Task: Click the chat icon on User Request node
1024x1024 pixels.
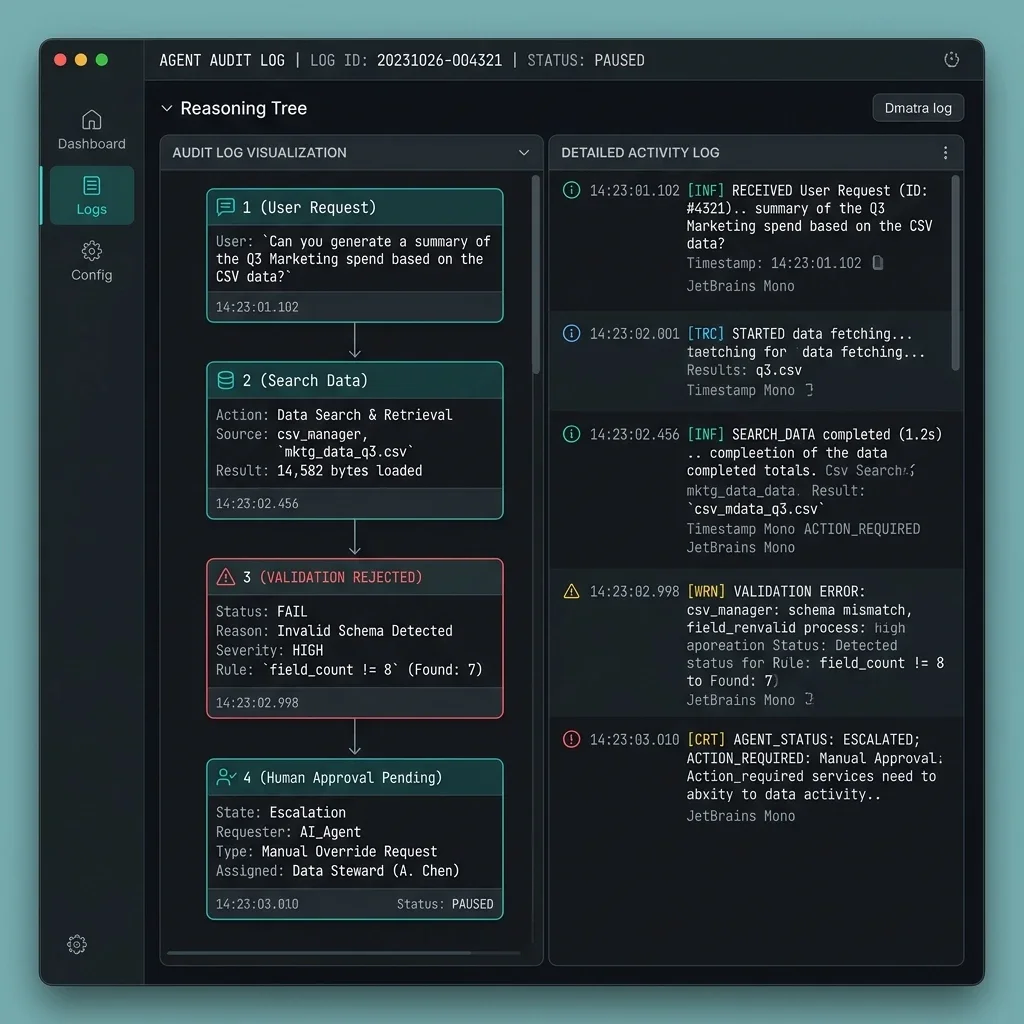Action: click(225, 207)
